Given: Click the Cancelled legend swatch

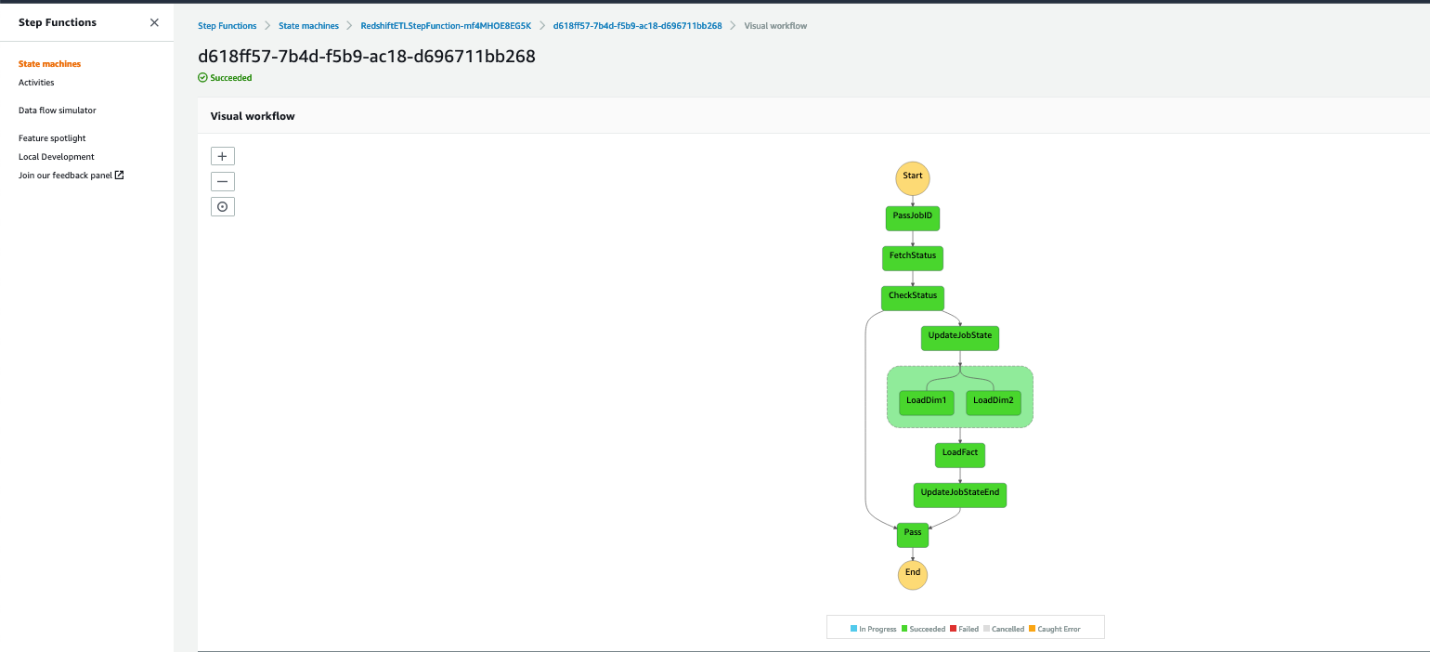Looking at the screenshot, I should coord(987,629).
